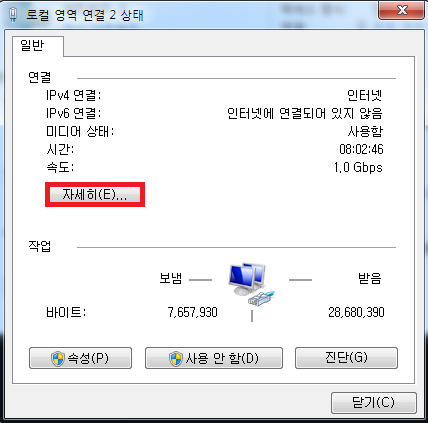Click the 로컬 영역 연결 2 상태 title text
428x423 pixels.
click(85, 15)
